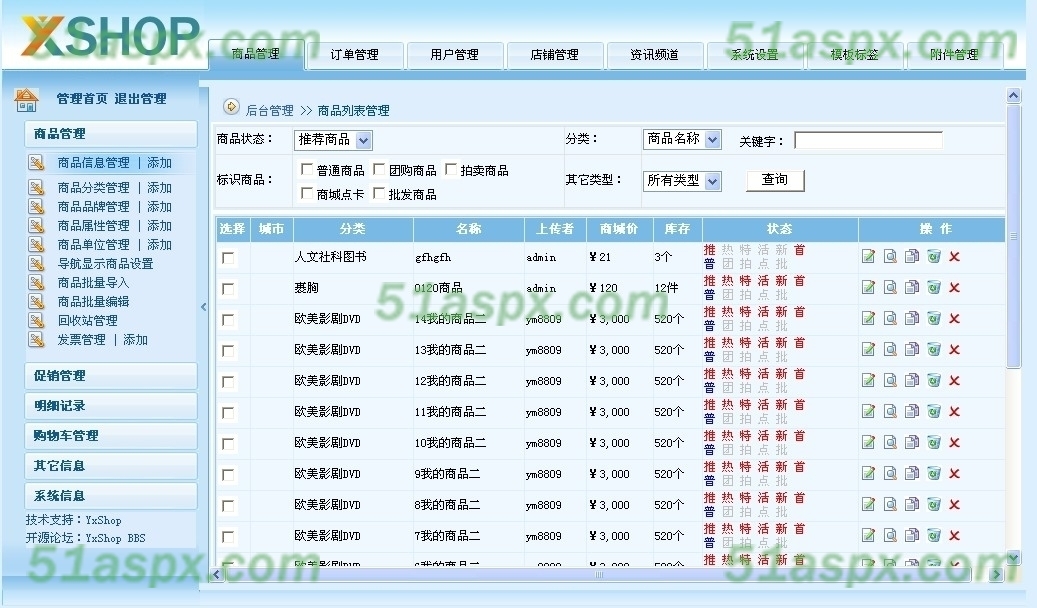Check the 团购商品 checkbox
The image size is (1037, 608).
tap(379, 169)
